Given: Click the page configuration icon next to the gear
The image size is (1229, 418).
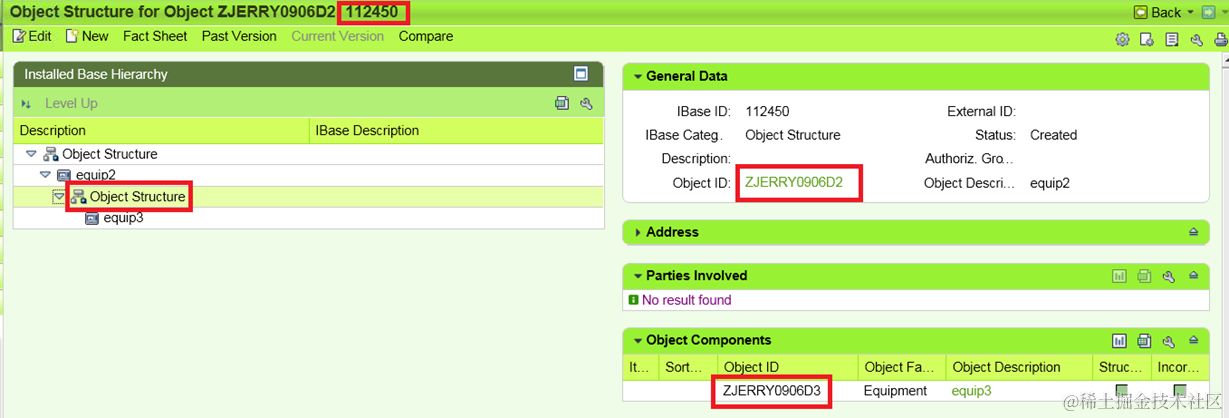Looking at the screenshot, I should [1147, 39].
